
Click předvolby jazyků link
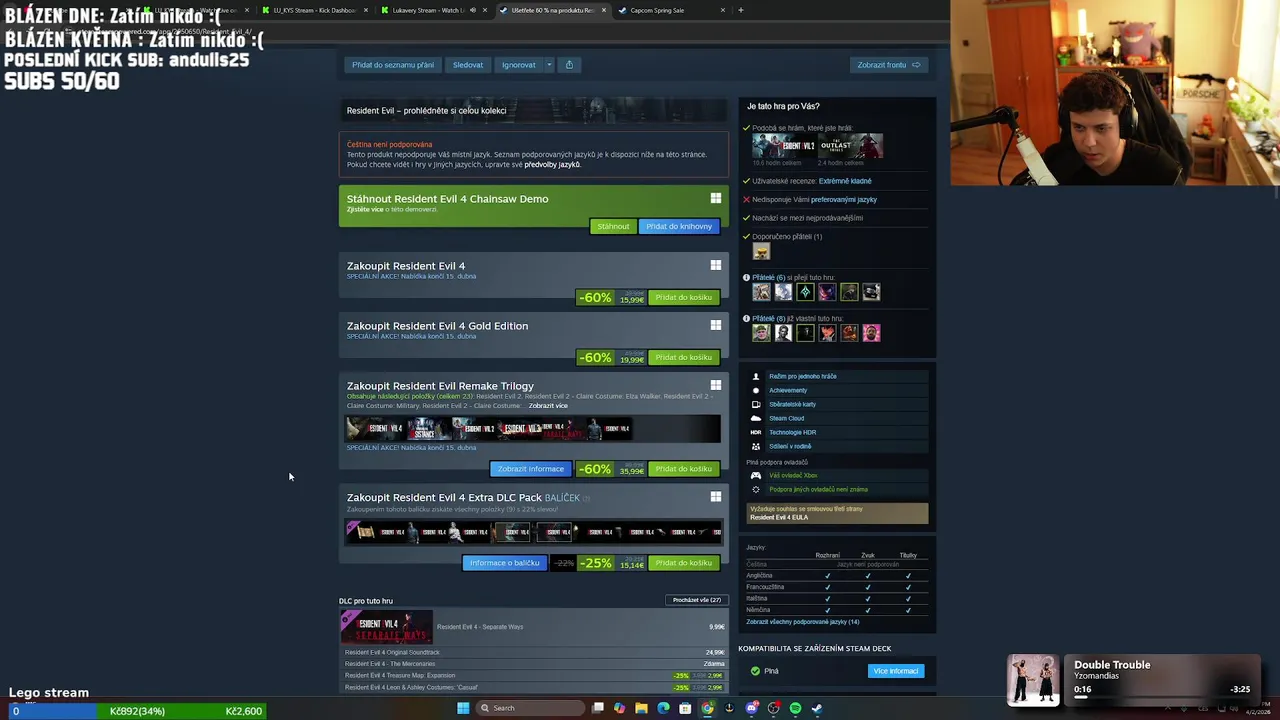(552, 164)
